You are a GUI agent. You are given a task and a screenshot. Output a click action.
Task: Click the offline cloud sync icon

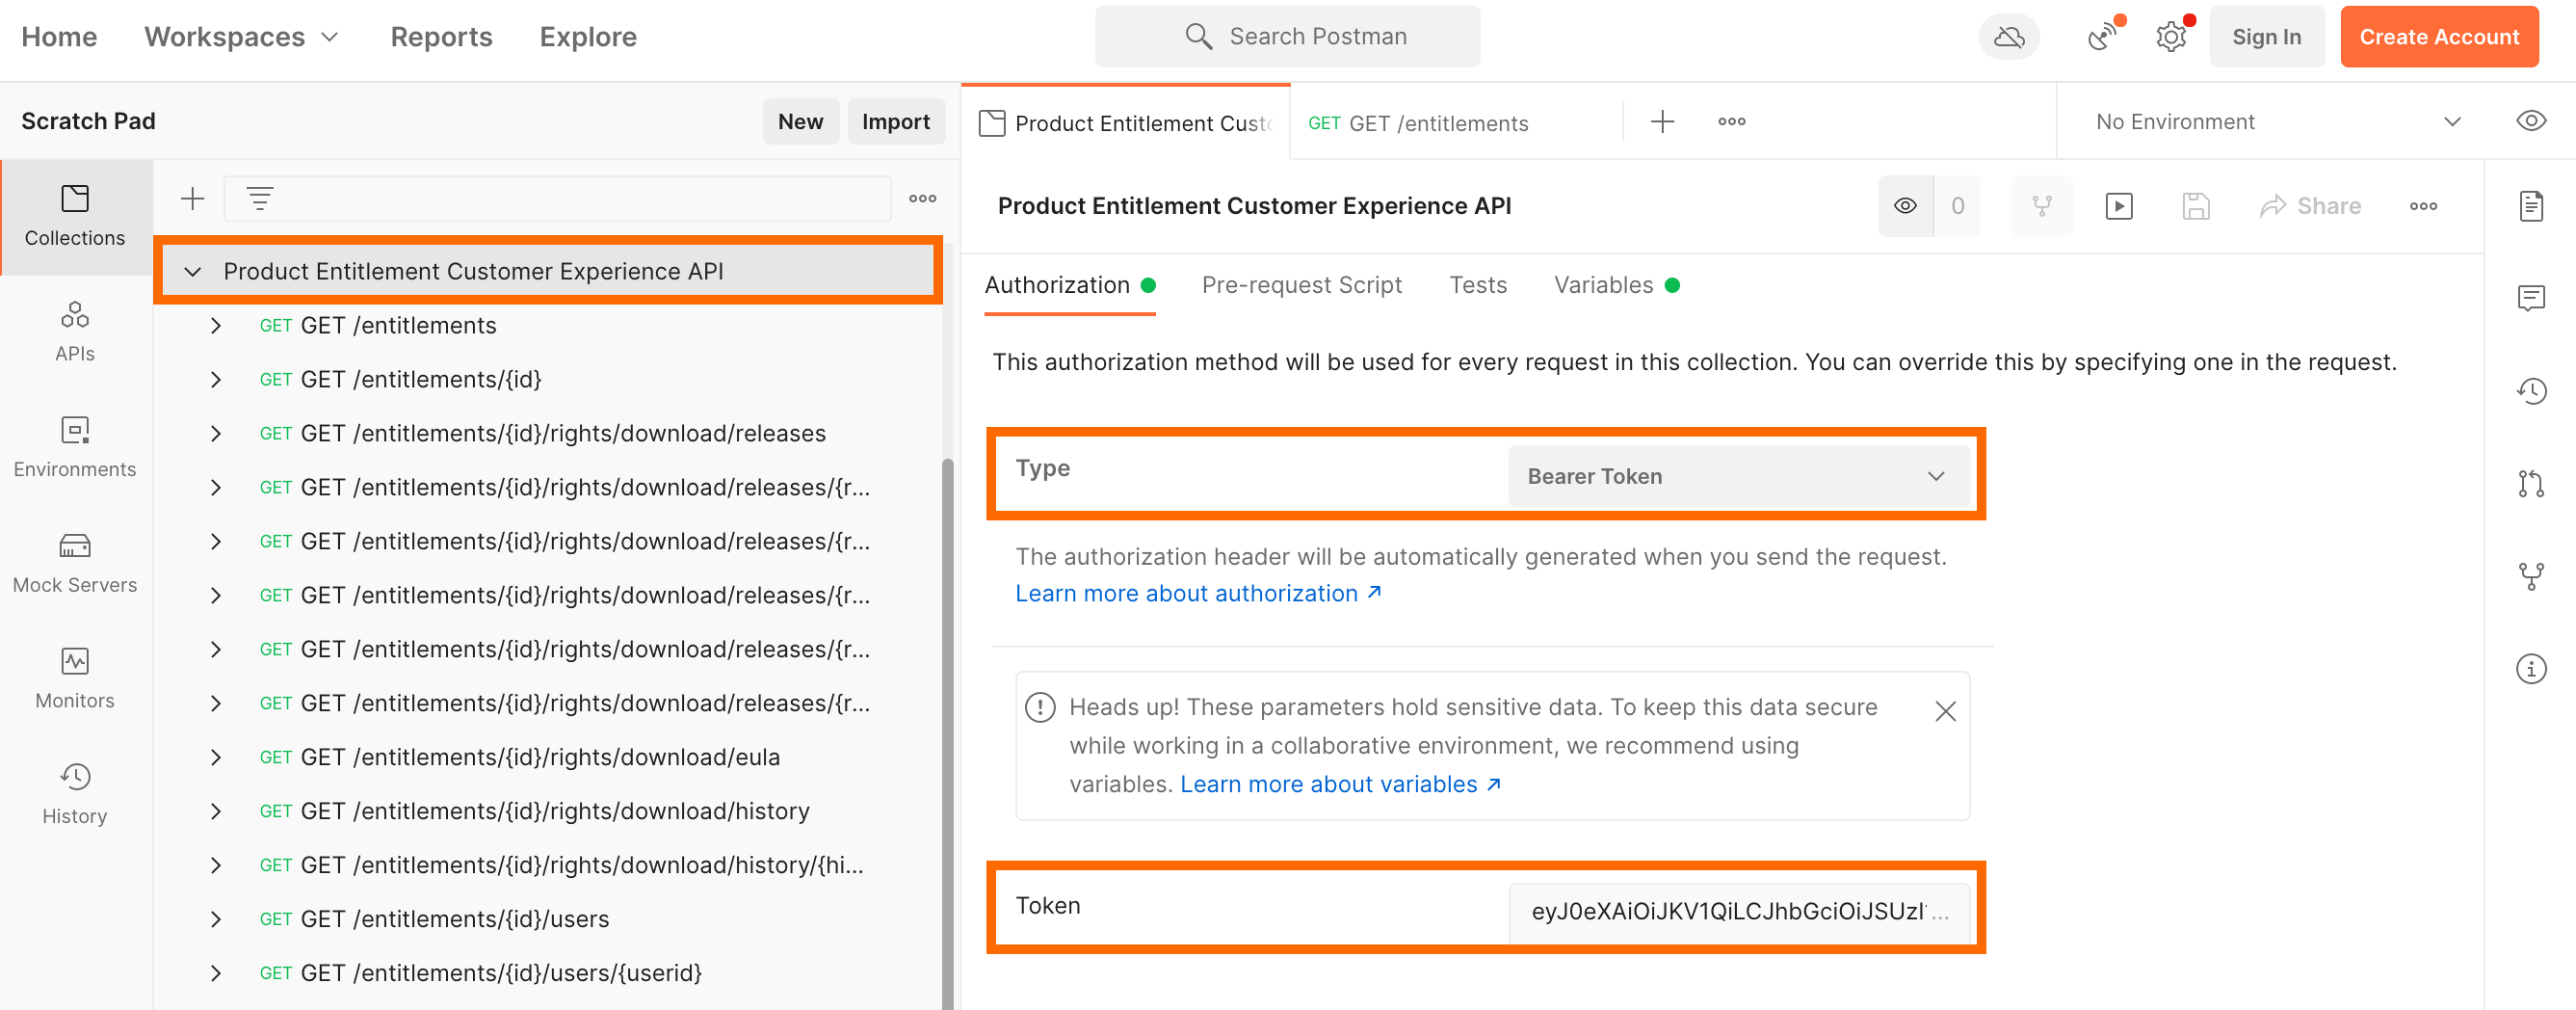pos(2008,37)
